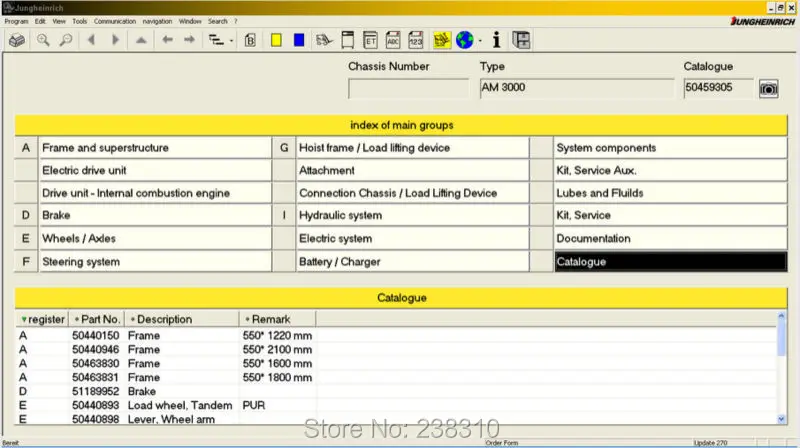Select Electric drive unit group
Viewport: 800px width, 448px height.
point(155,170)
